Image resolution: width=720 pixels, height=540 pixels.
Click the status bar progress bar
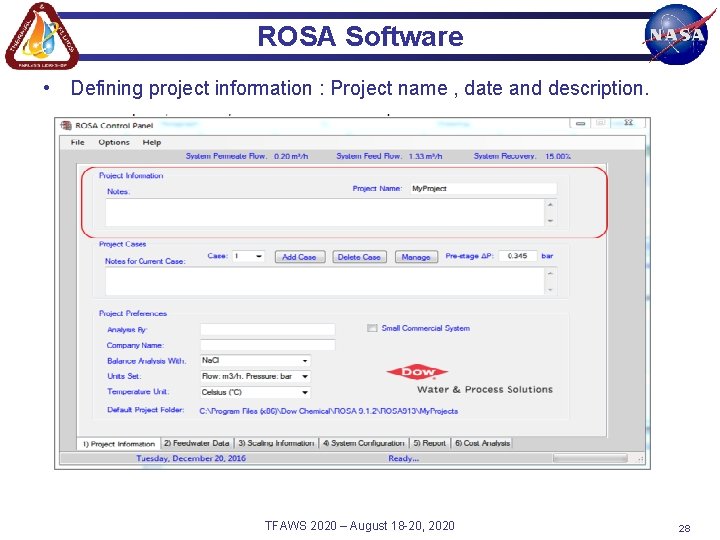click(x=591, y=458)
